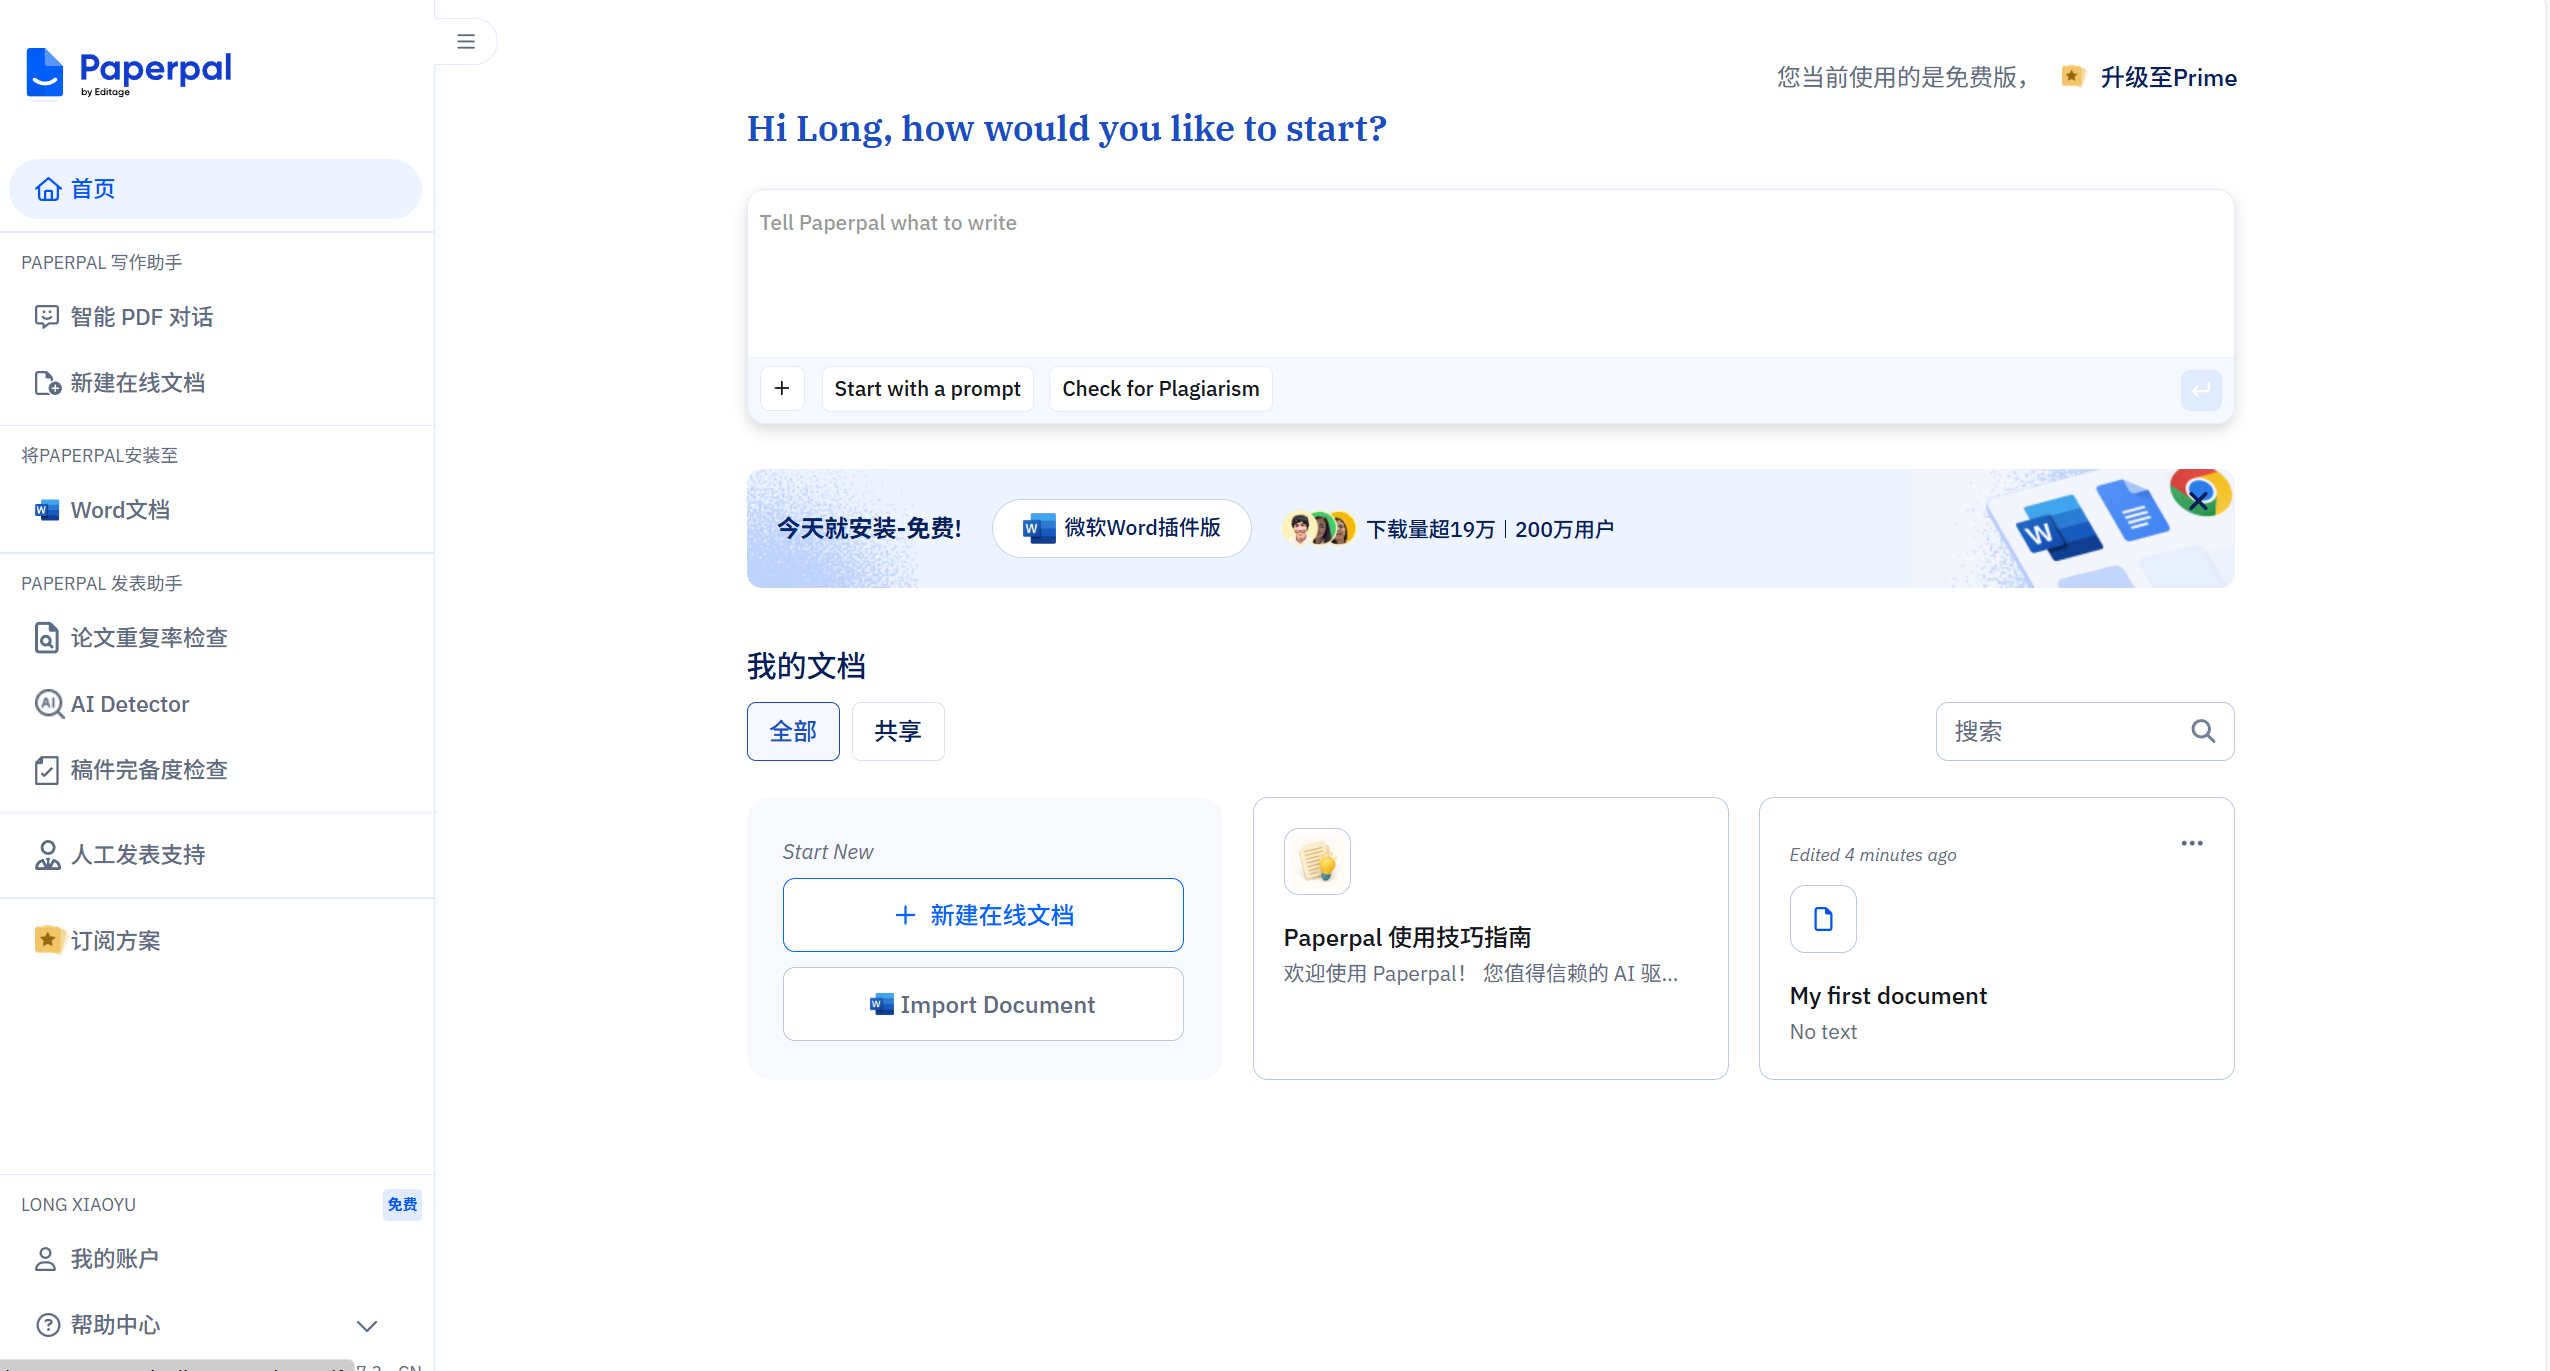Viewport: 2550px width, 1371px height.
Task: Expand the 帮助中心 chevron
Action: 367,1326
